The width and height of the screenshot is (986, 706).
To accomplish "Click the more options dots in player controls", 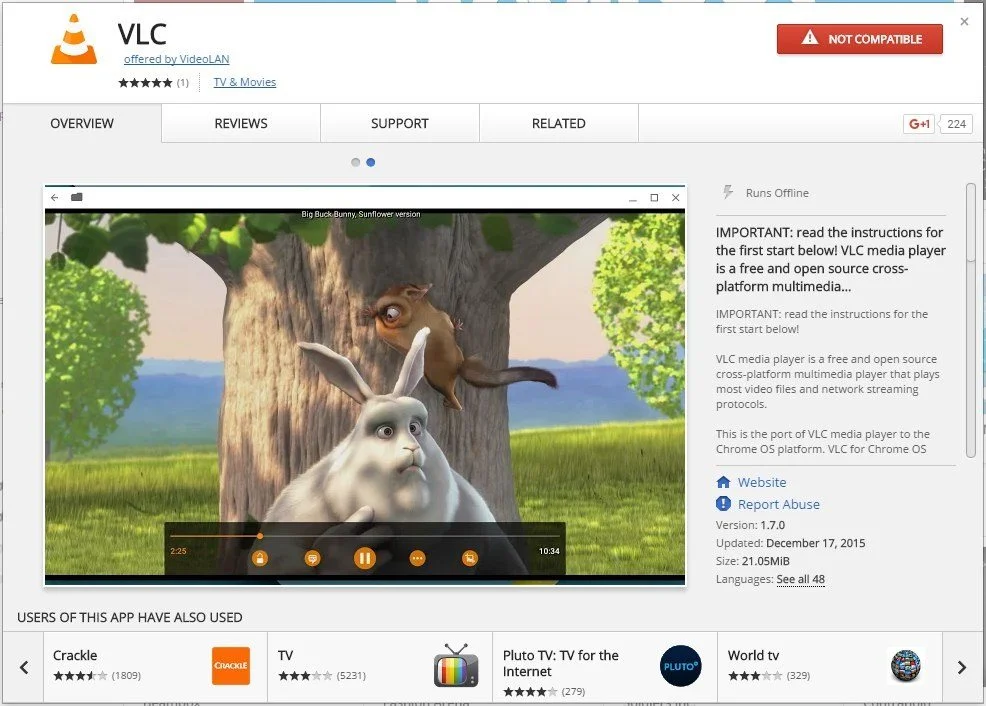I will tap(417, 558).
